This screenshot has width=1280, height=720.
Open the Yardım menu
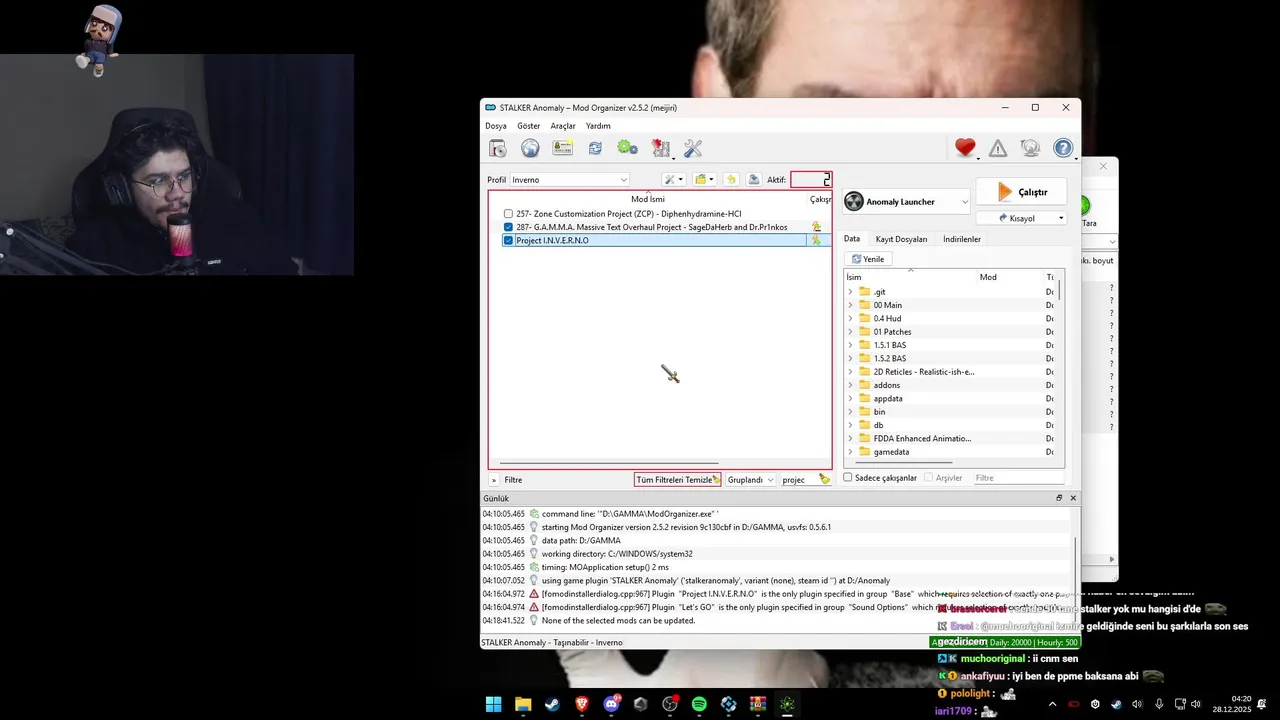[x=598, y=126]
